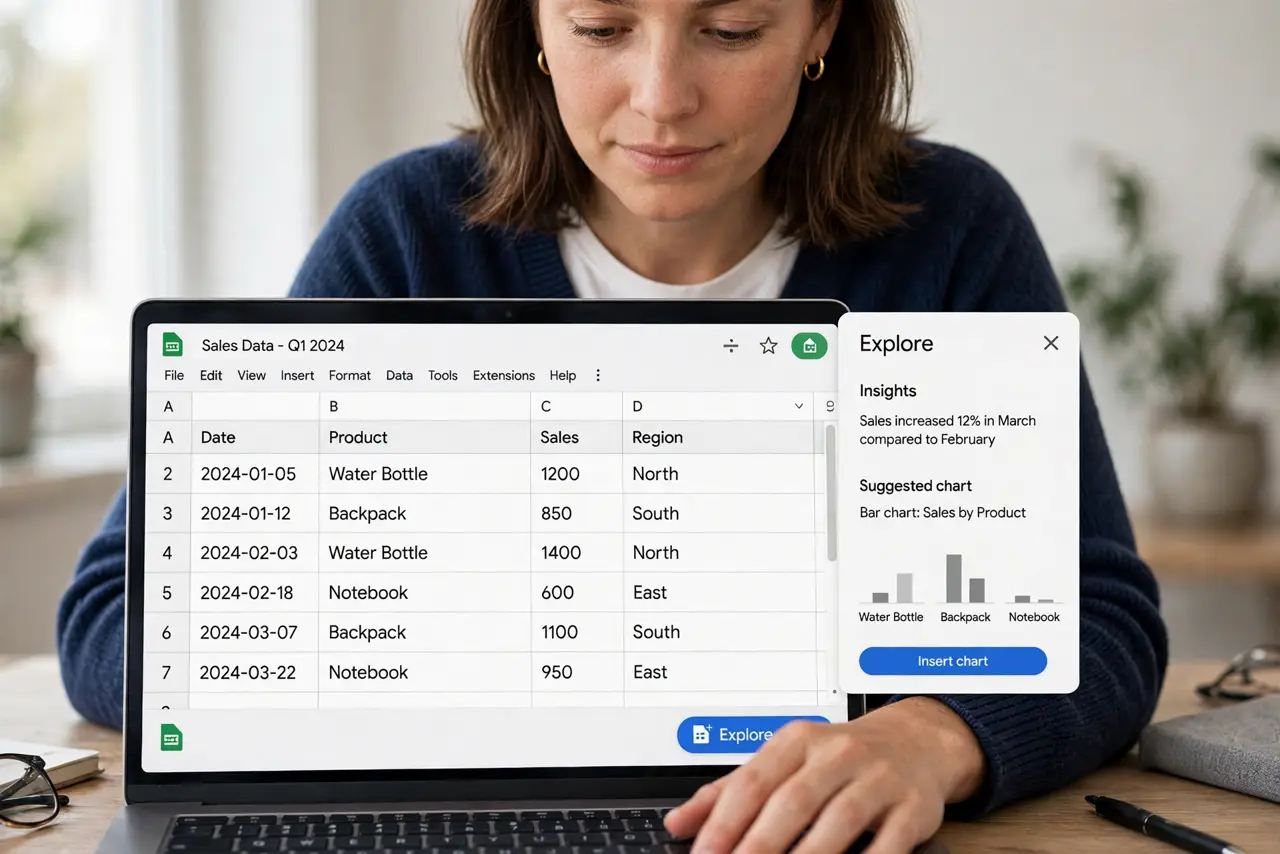This screenshot has width=1280, height=854.
Task: Open the Format menu
Action: click(x=350, y=376)
